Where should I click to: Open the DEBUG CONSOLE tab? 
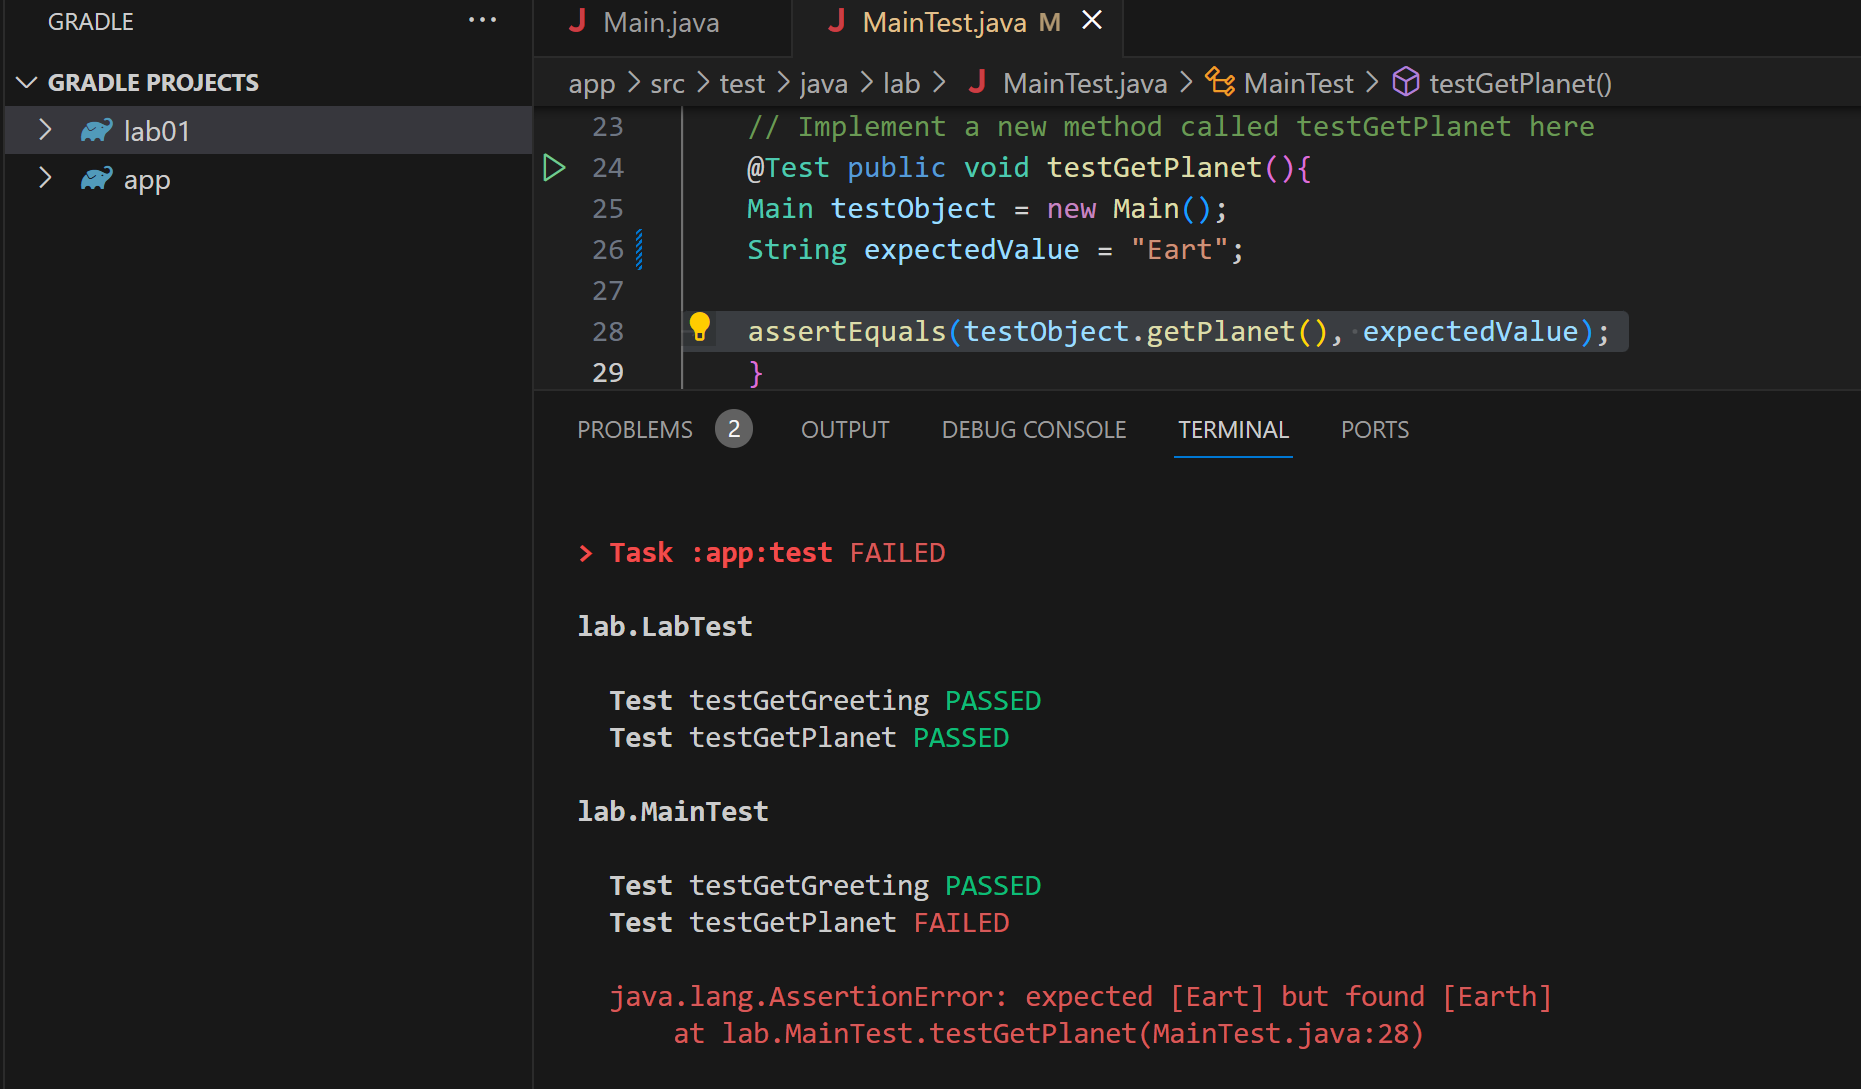pos(1033,430)
